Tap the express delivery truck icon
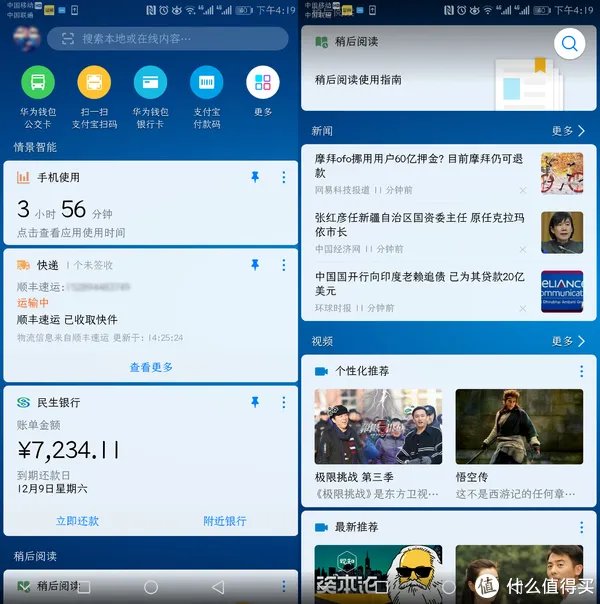The image size is (600, 604). pyautogui.click(x=23, y=265)
